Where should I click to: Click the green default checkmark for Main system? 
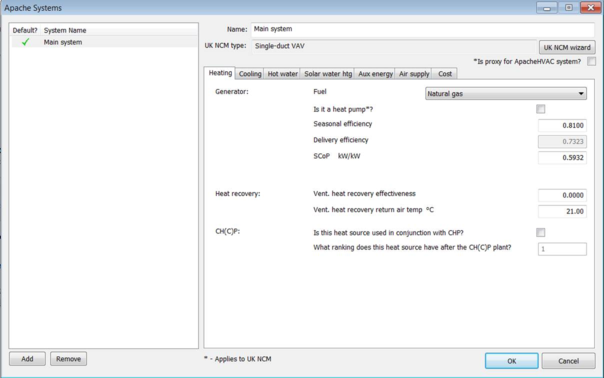pos(25,42)
